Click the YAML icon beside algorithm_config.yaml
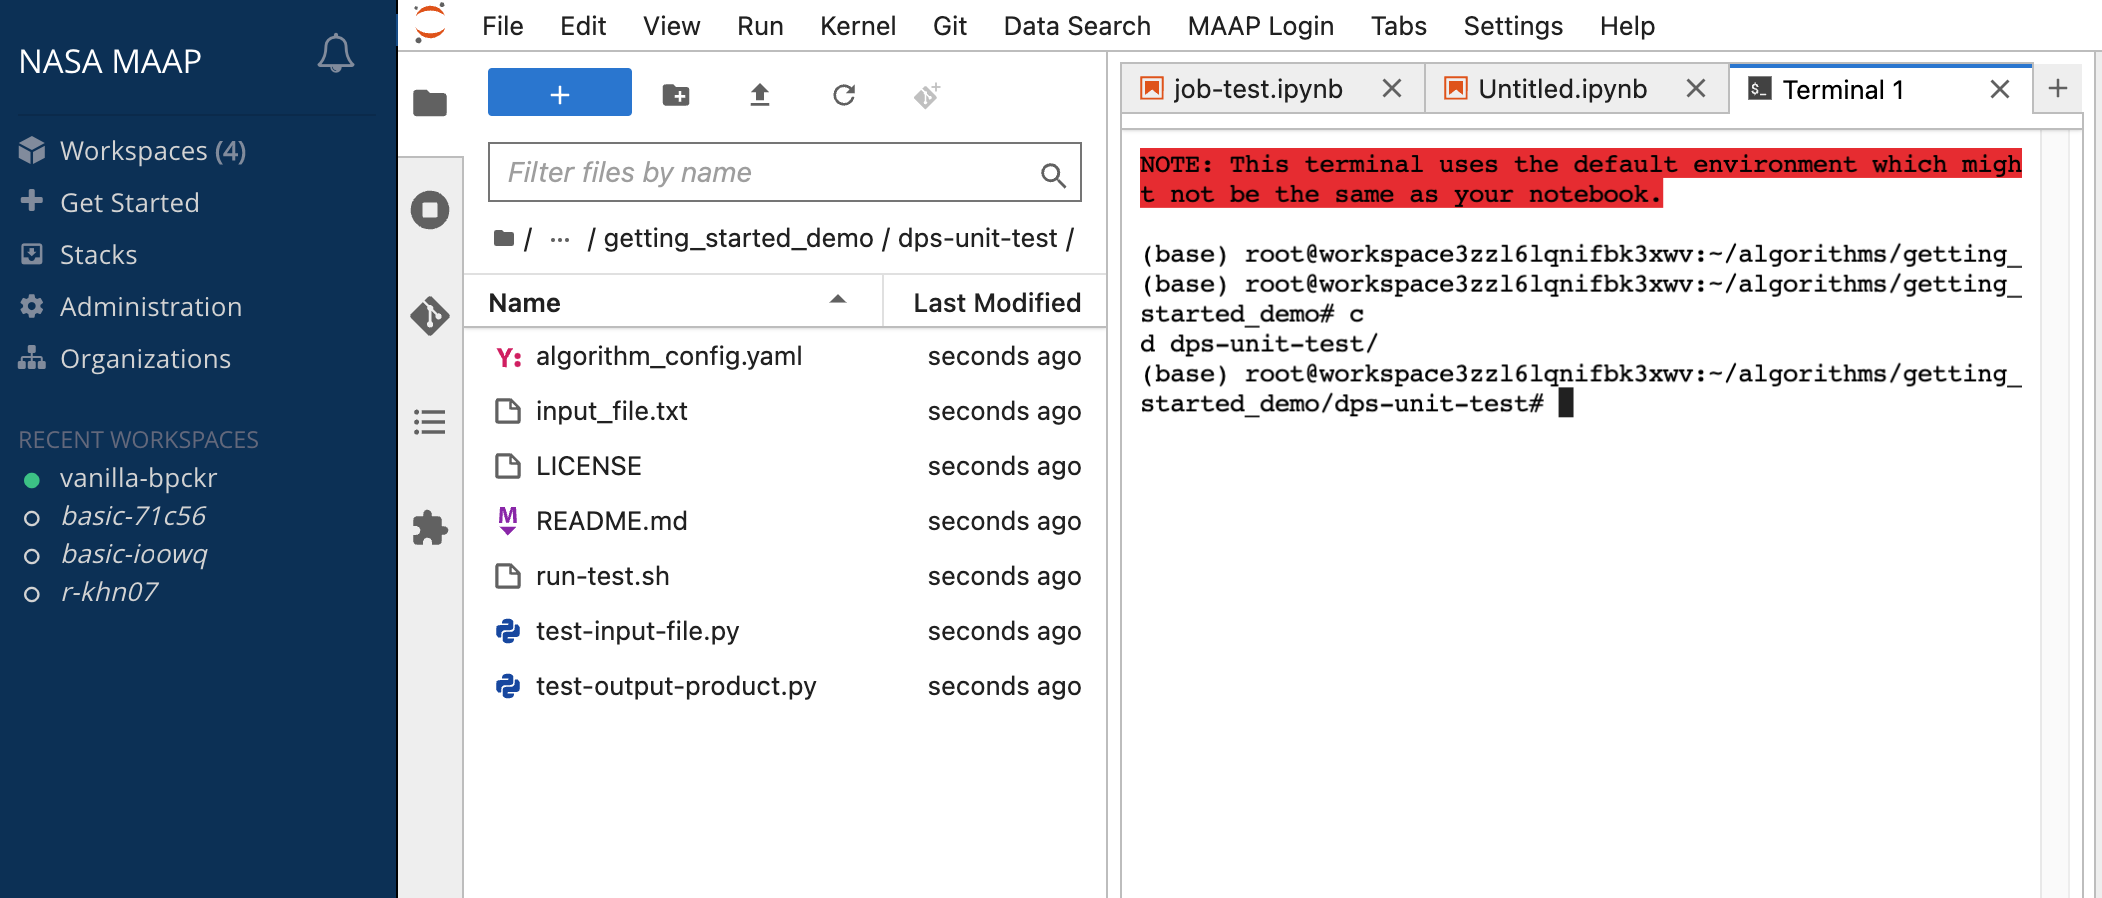This screenshot has height=898, width=2102. pyautogui.click(x=509, y=357)
